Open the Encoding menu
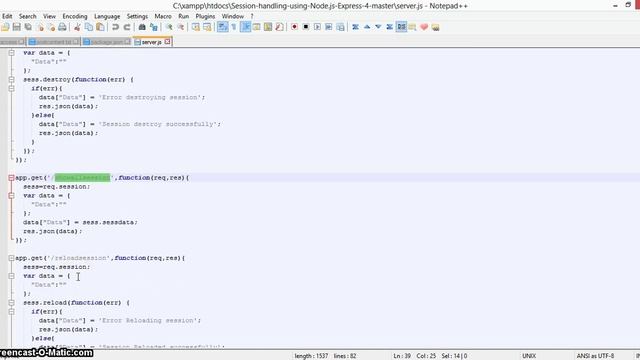Viewport: 640px width, 360px height. pos(75,16)
